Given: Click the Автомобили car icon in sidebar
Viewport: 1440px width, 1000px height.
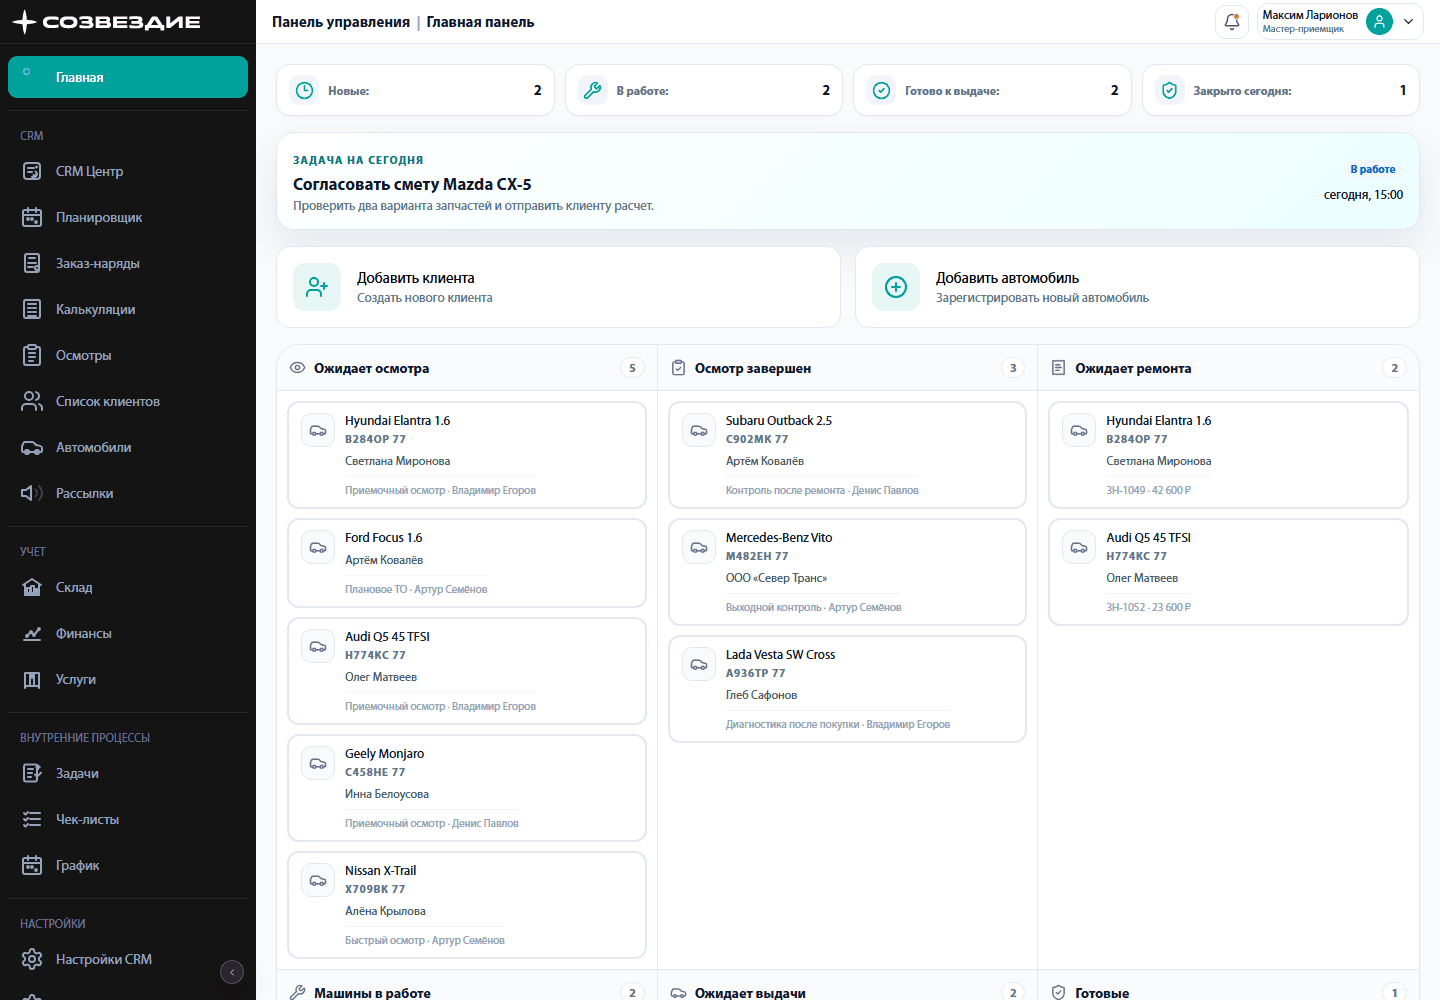Looking at the screenshot, I should [32, 447].
